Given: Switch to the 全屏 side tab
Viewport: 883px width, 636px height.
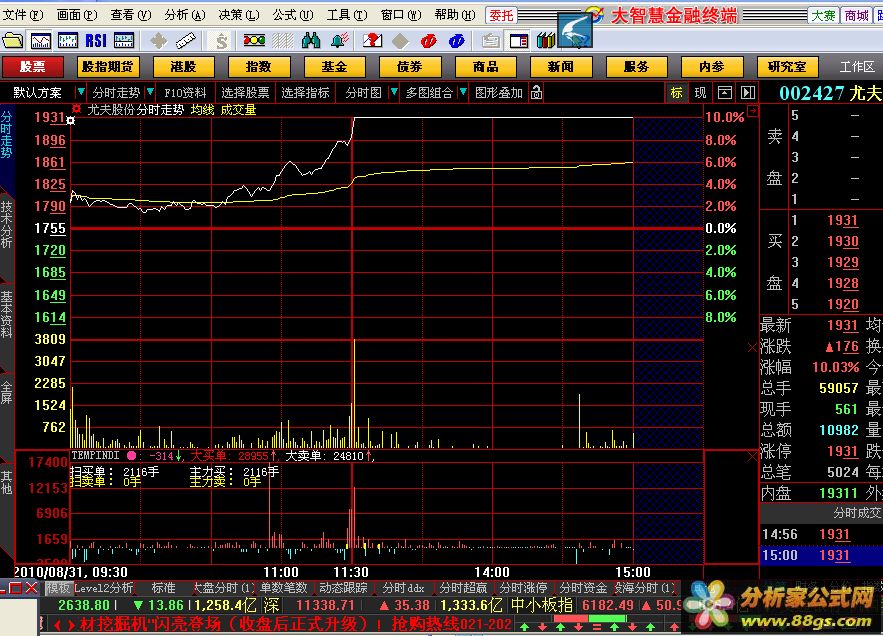Looking at the screenshot, I should 6,392.
